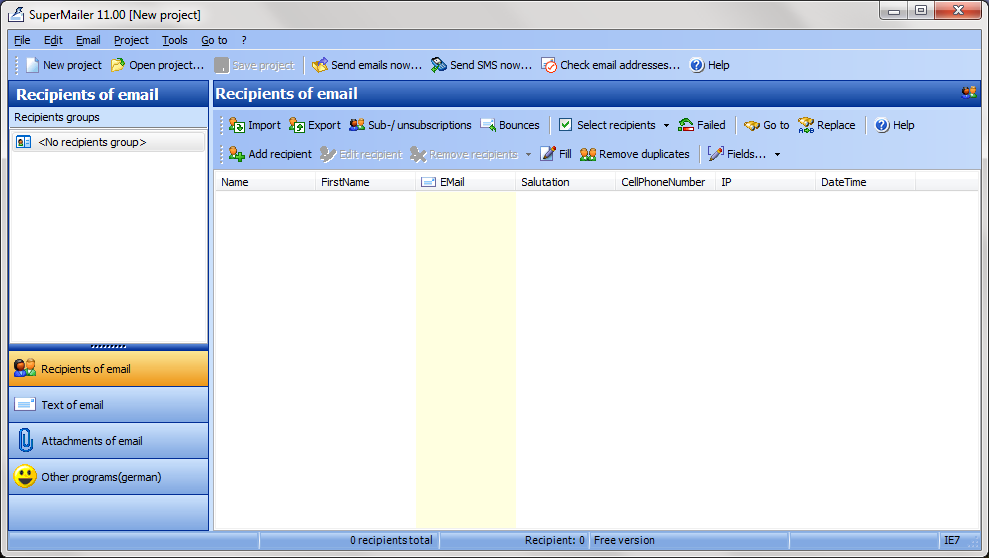The width and height of the screenshot is (989, 558).
Task: Click the IE7 status bar indicator
Action: click(952, 540)
